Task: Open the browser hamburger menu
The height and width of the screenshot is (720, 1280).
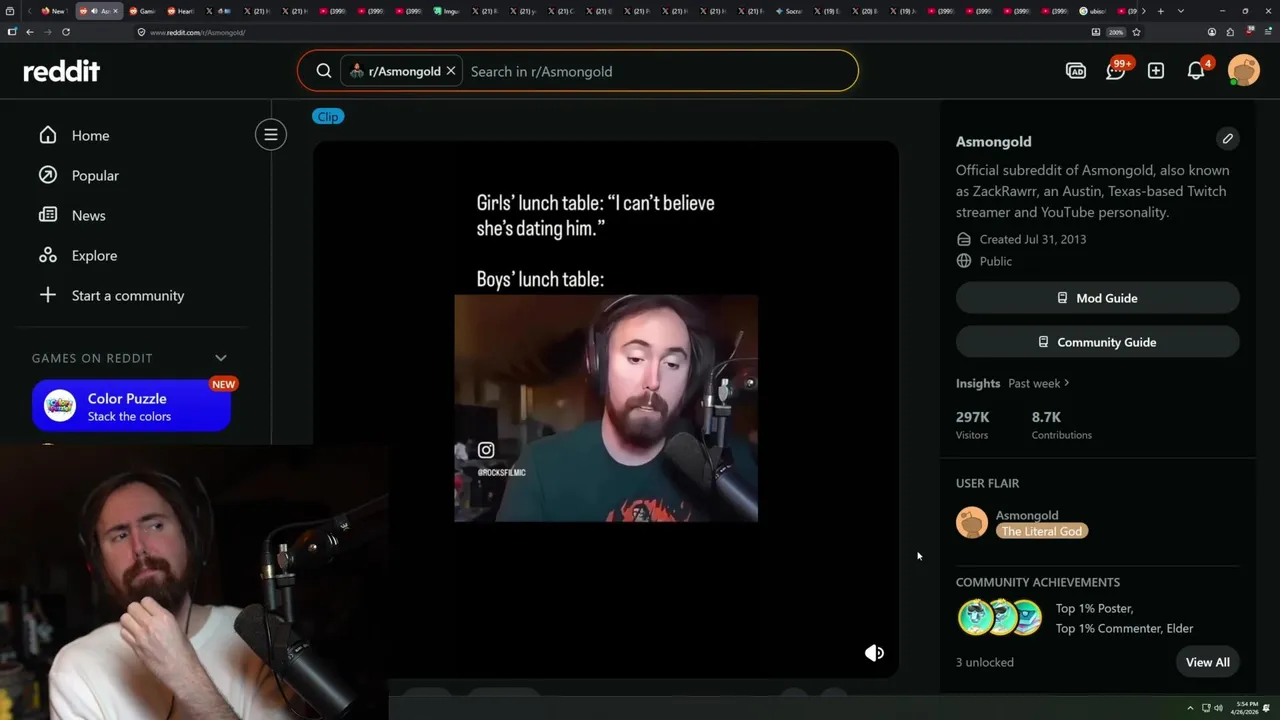Action: point(1267,32)
